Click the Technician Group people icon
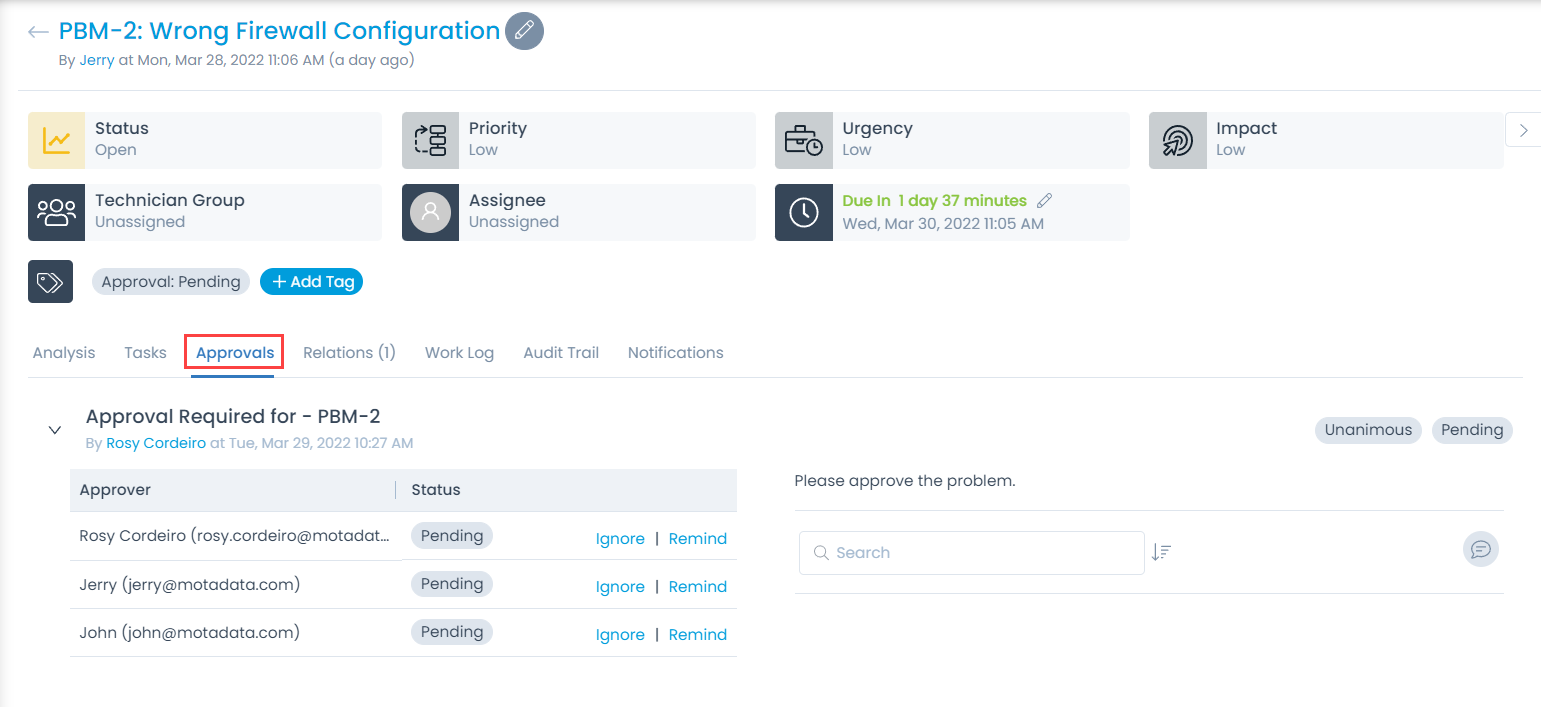This screenshot has width=1541, height=707. [x=56, y=212]
